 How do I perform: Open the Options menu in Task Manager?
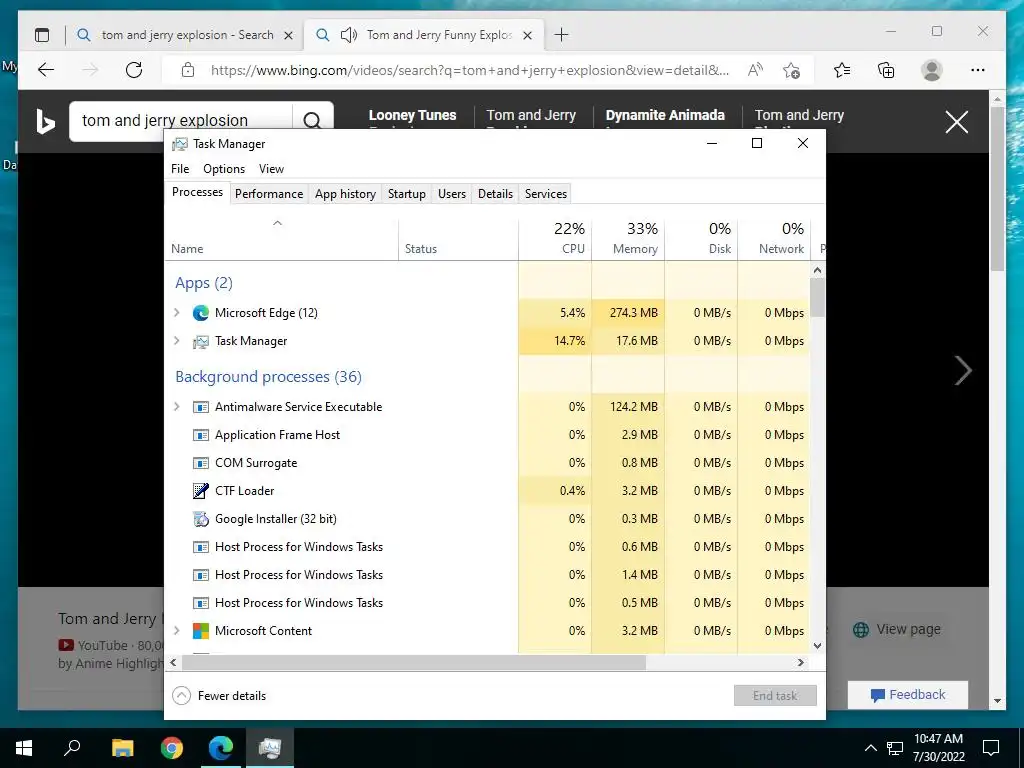(x=224, y=169)
